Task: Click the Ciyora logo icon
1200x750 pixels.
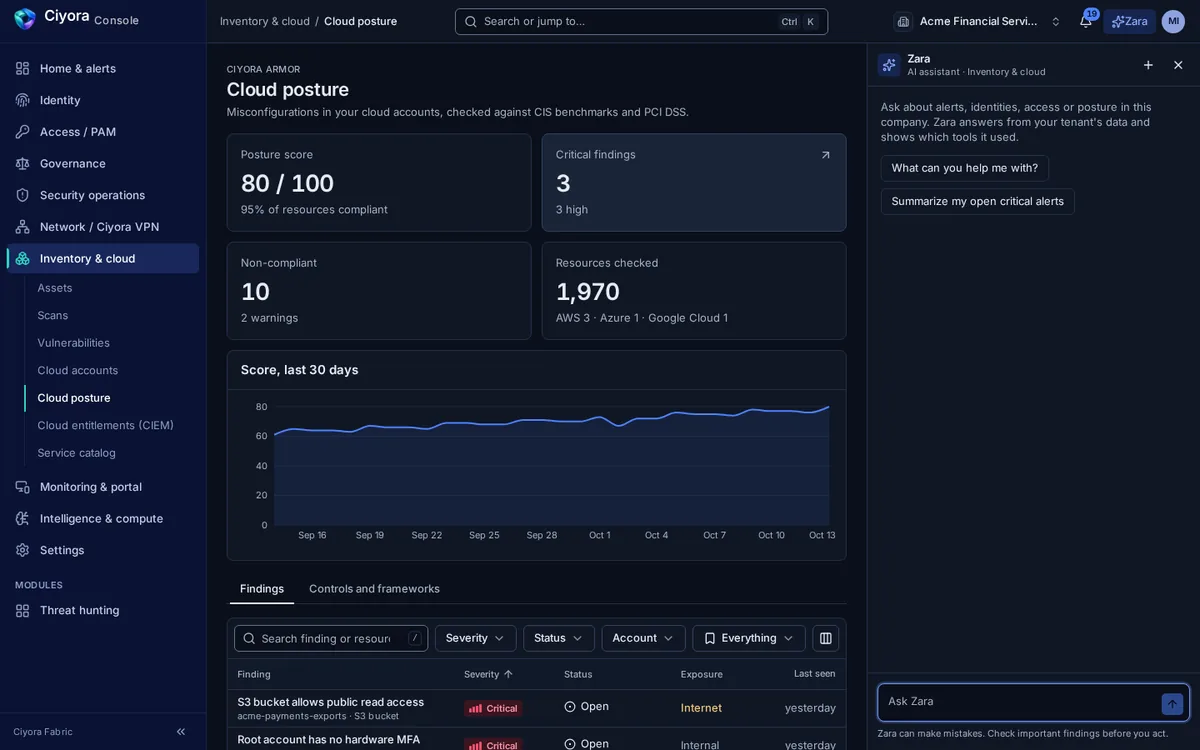Action: (x=24, y=19)
